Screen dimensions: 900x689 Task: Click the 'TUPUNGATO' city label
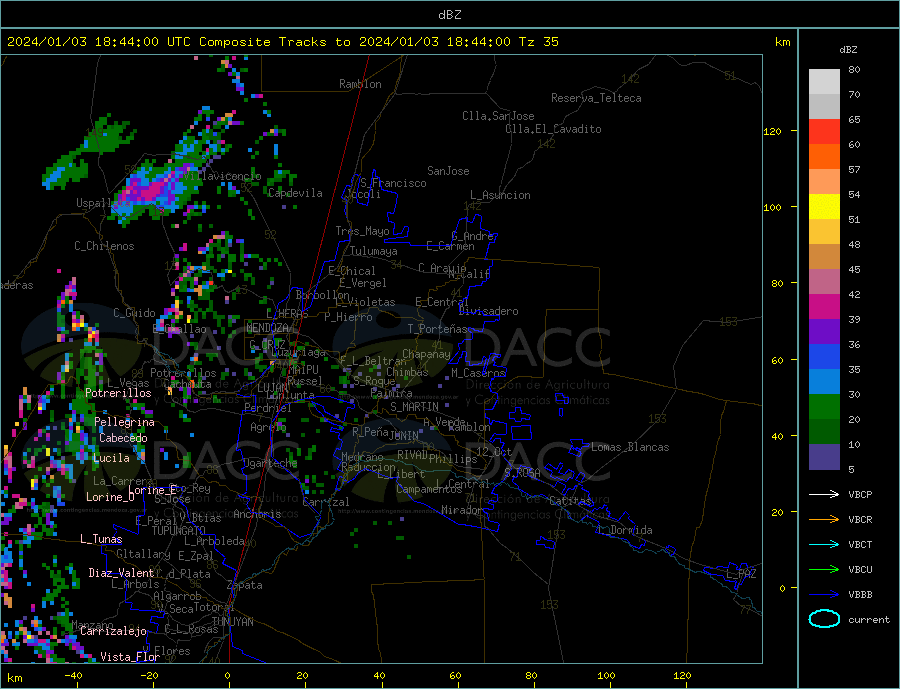click(178, 531)
